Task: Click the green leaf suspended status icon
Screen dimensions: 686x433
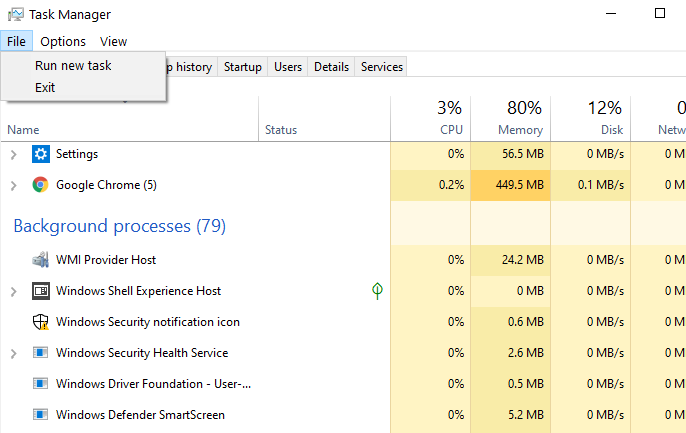Action: (377, 291)
